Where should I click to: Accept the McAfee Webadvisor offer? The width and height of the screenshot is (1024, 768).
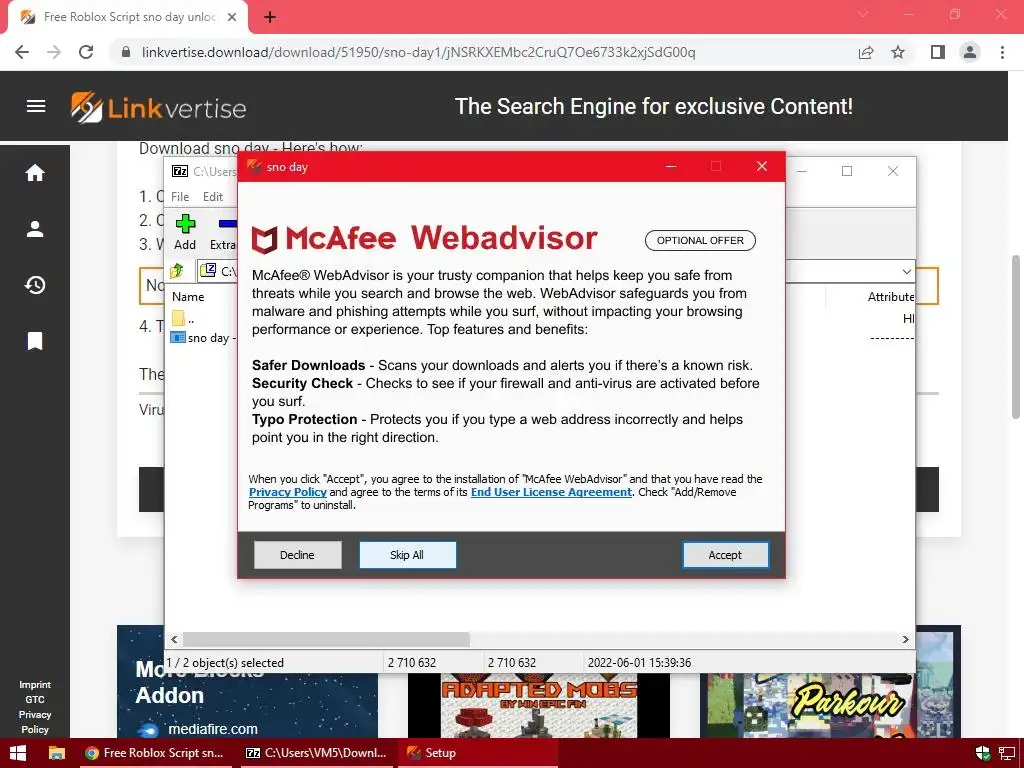[725, 554]
